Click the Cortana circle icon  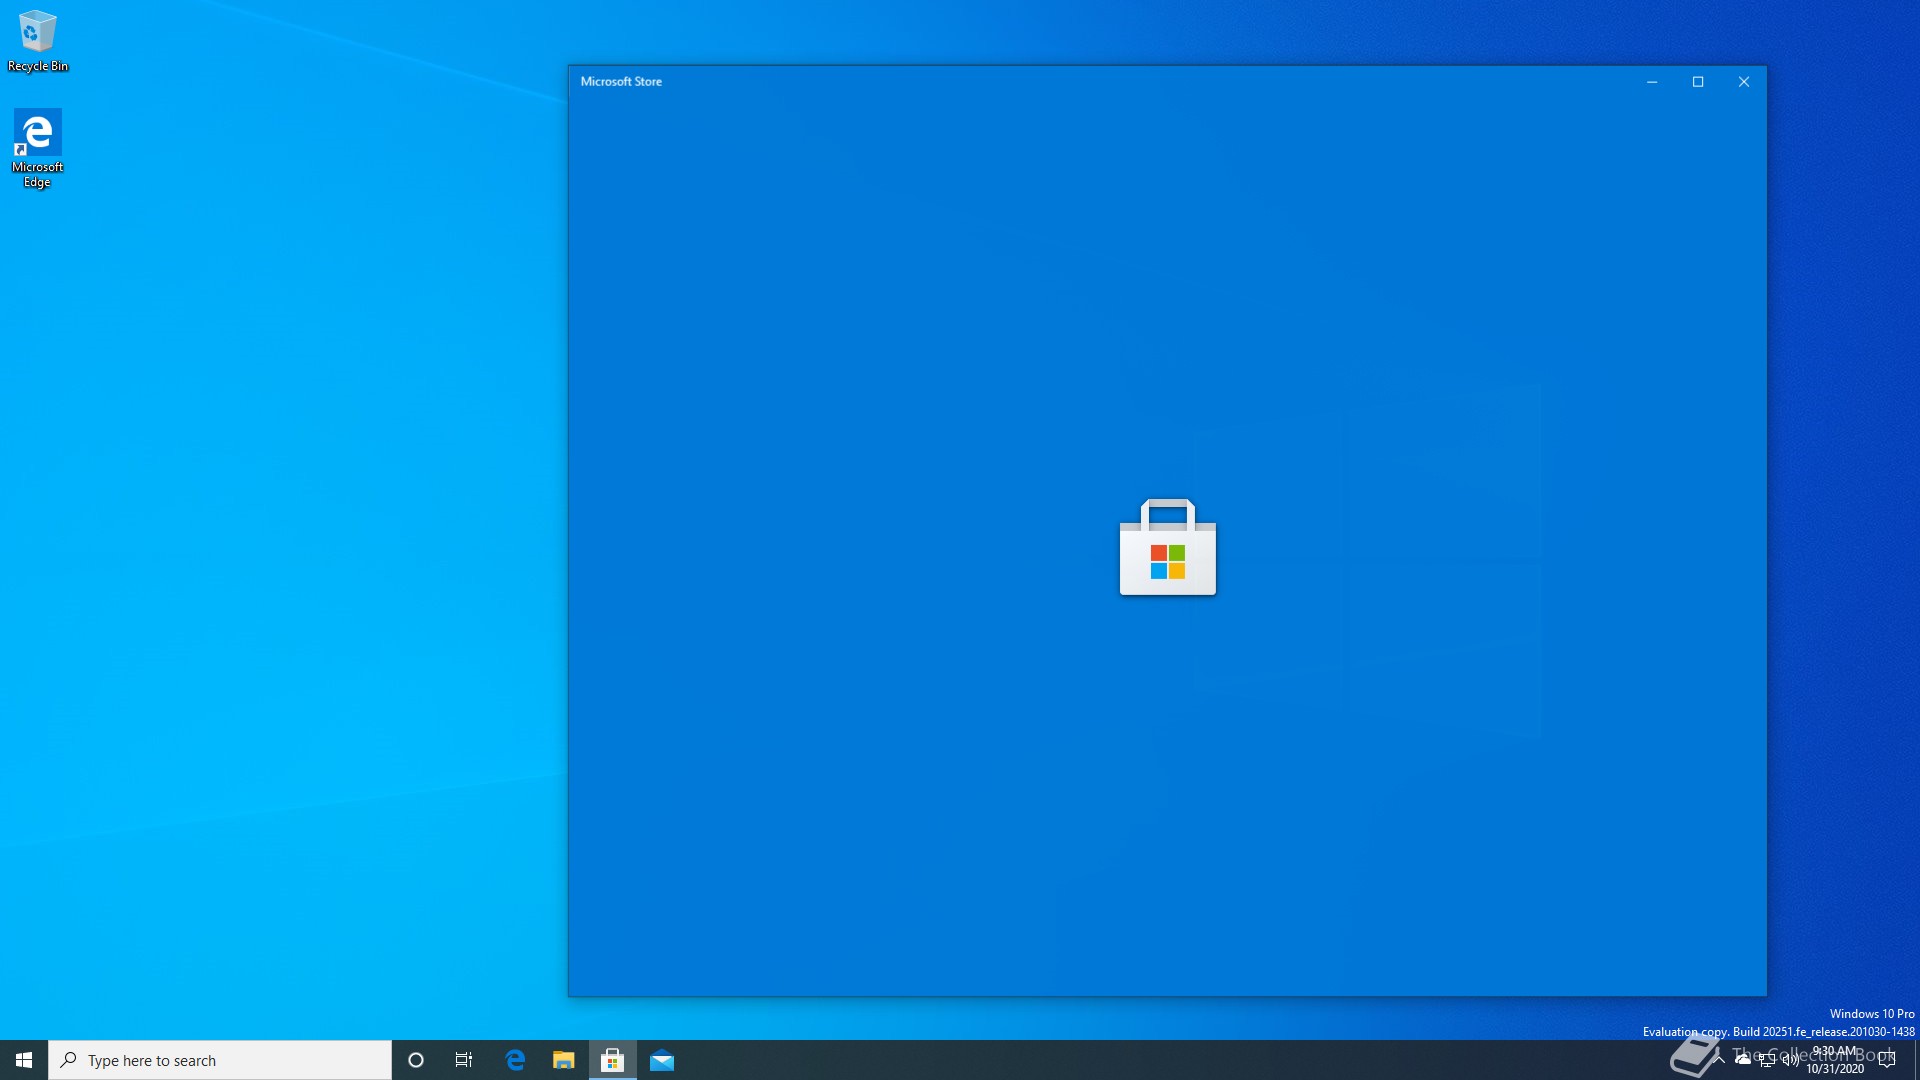[x=416, y=1060]
